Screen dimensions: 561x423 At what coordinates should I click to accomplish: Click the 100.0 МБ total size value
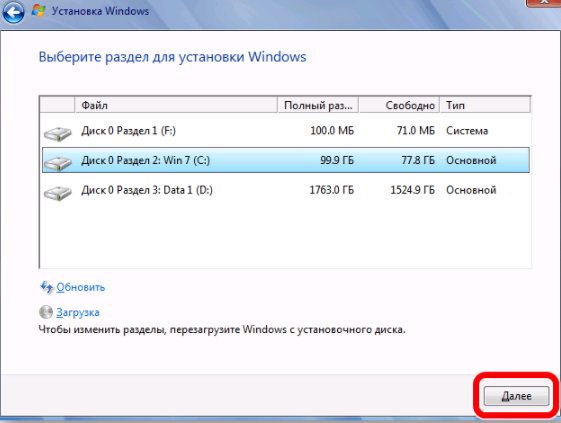click(332, 131)
